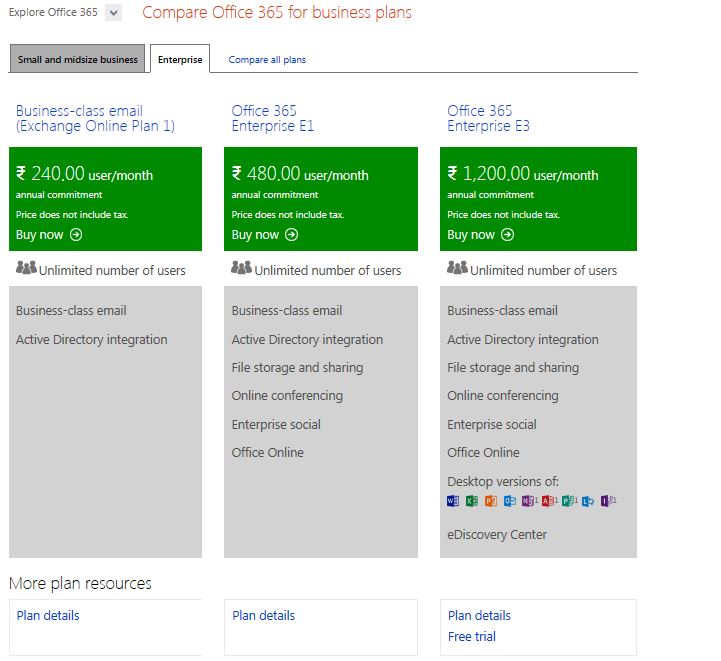Open the Office 365 Enterprise E3 heading link

click(488, 118)
